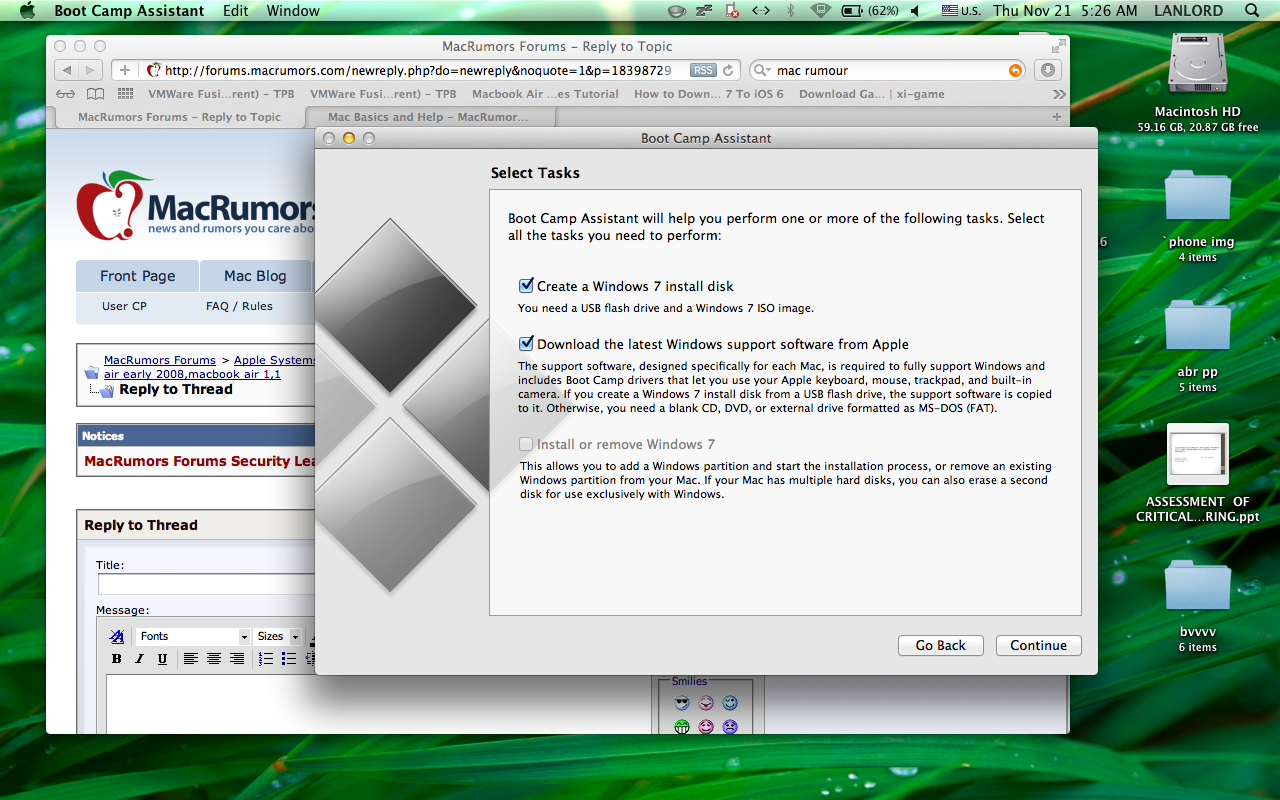Screen dimensions: 1280x800
Task: Click the Add Bookmark plus button
Action: 124,70
